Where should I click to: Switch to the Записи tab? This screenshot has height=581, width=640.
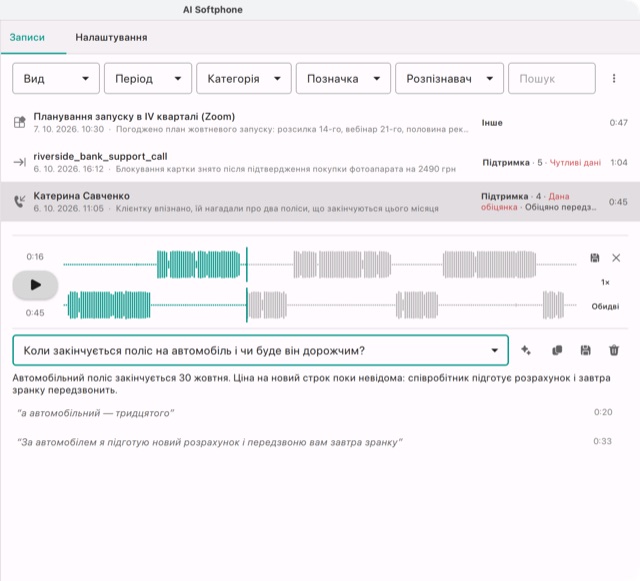27,38
